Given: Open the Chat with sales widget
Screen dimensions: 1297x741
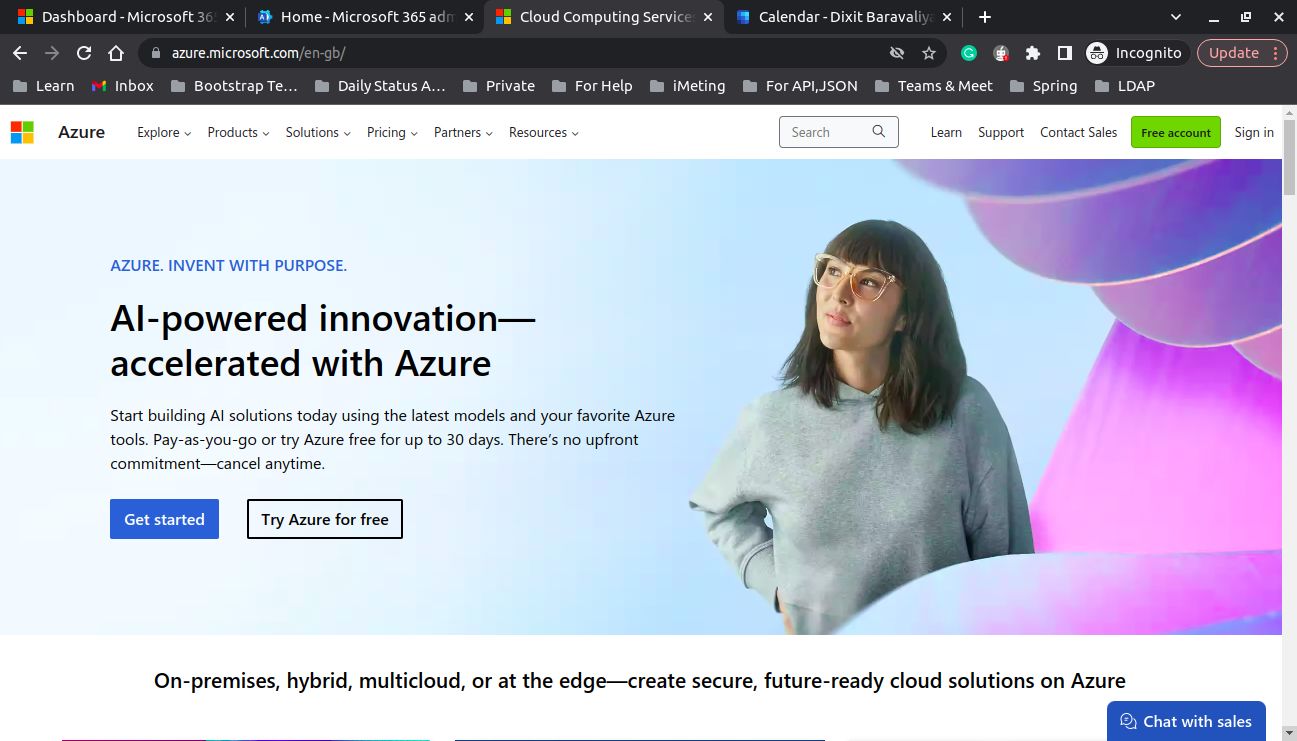Looking at the screenshot, I should pyautogui.click(x=1186, y=721).
